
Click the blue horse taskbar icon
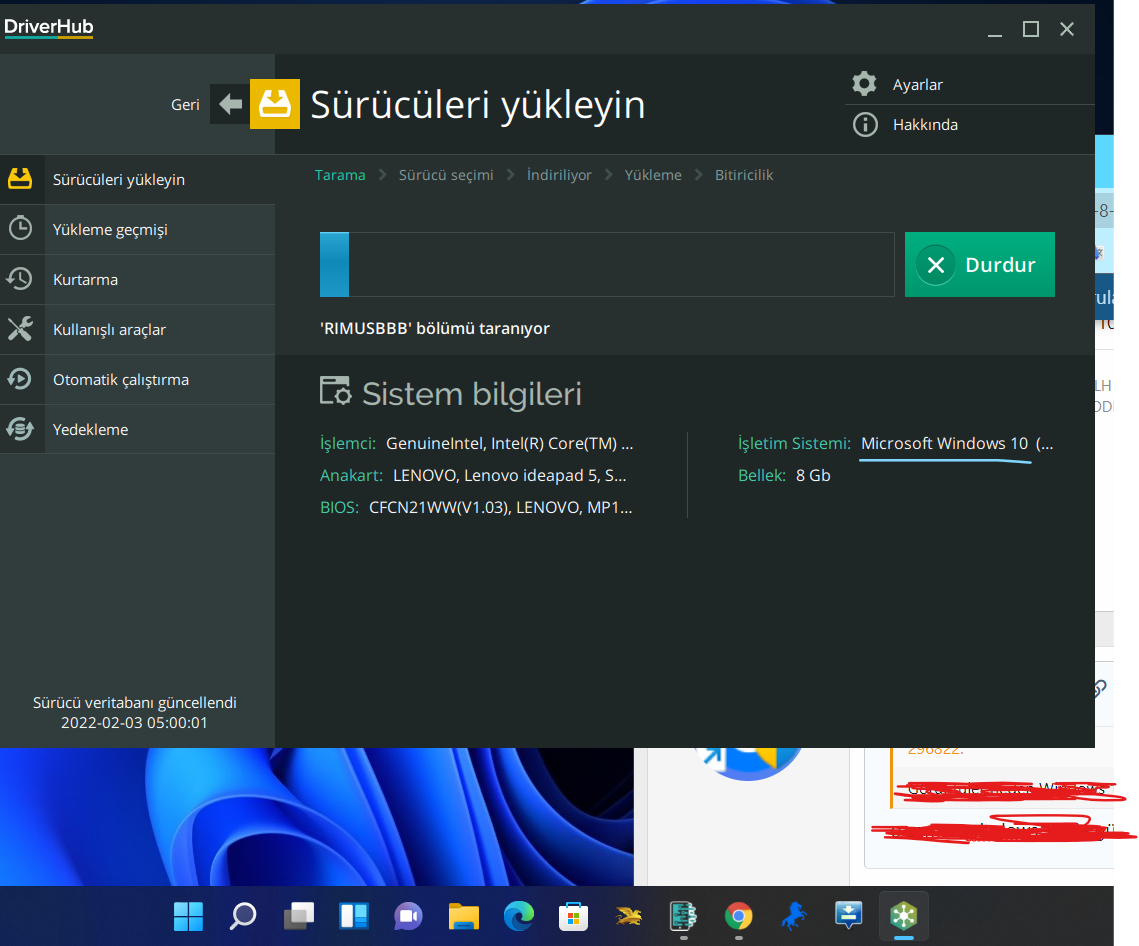pos(793,916)
